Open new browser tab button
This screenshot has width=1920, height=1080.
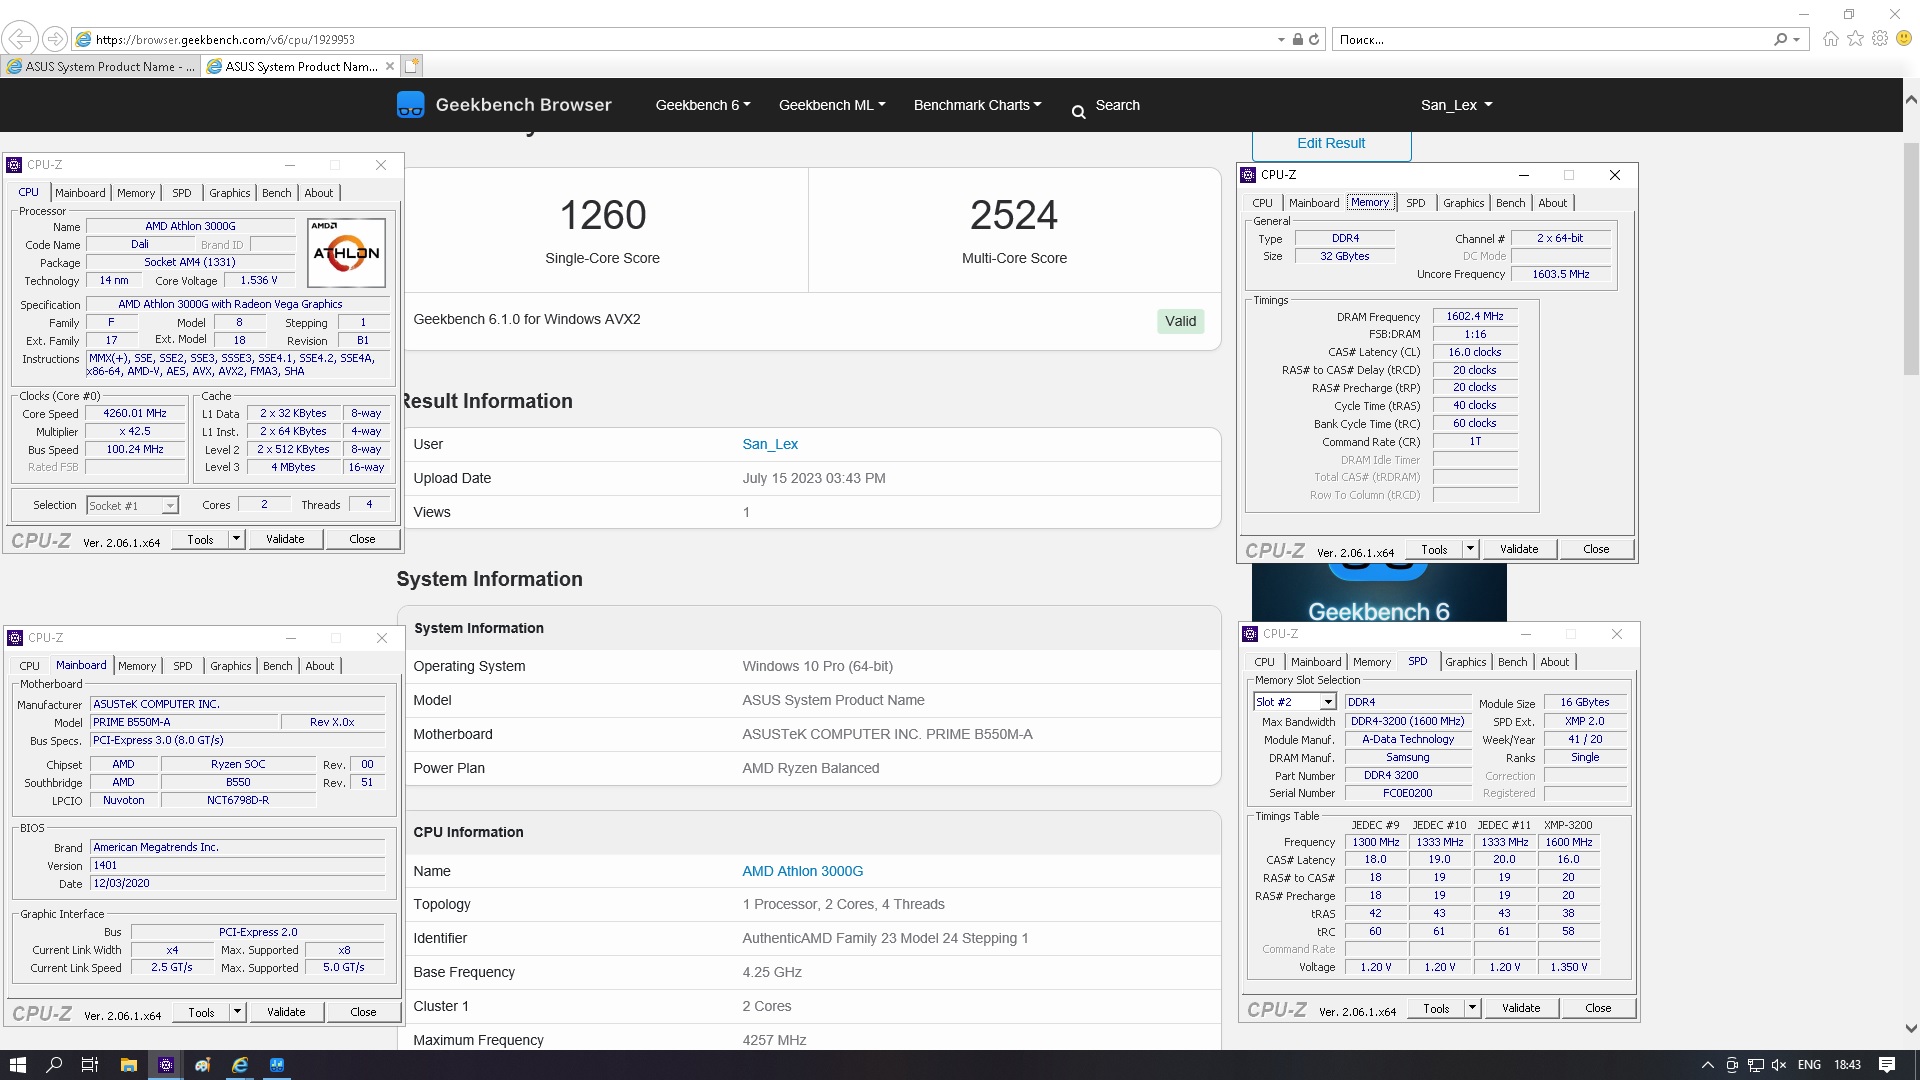[412, 66]
